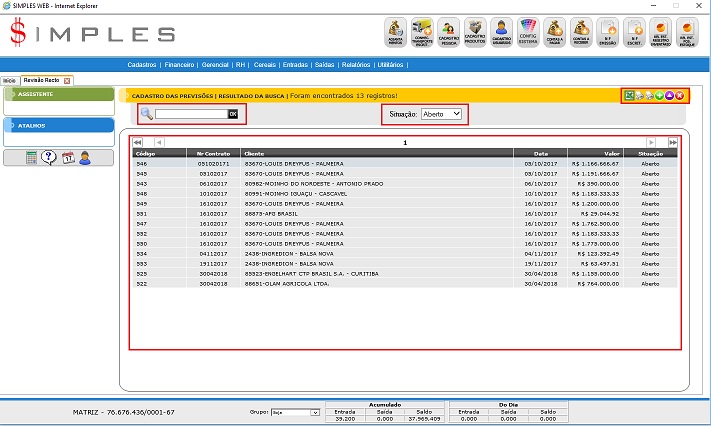The width and height of the screenshot is (711, 426).
Task: Click the Contas a Pagar icon
Action: point(555,33)
